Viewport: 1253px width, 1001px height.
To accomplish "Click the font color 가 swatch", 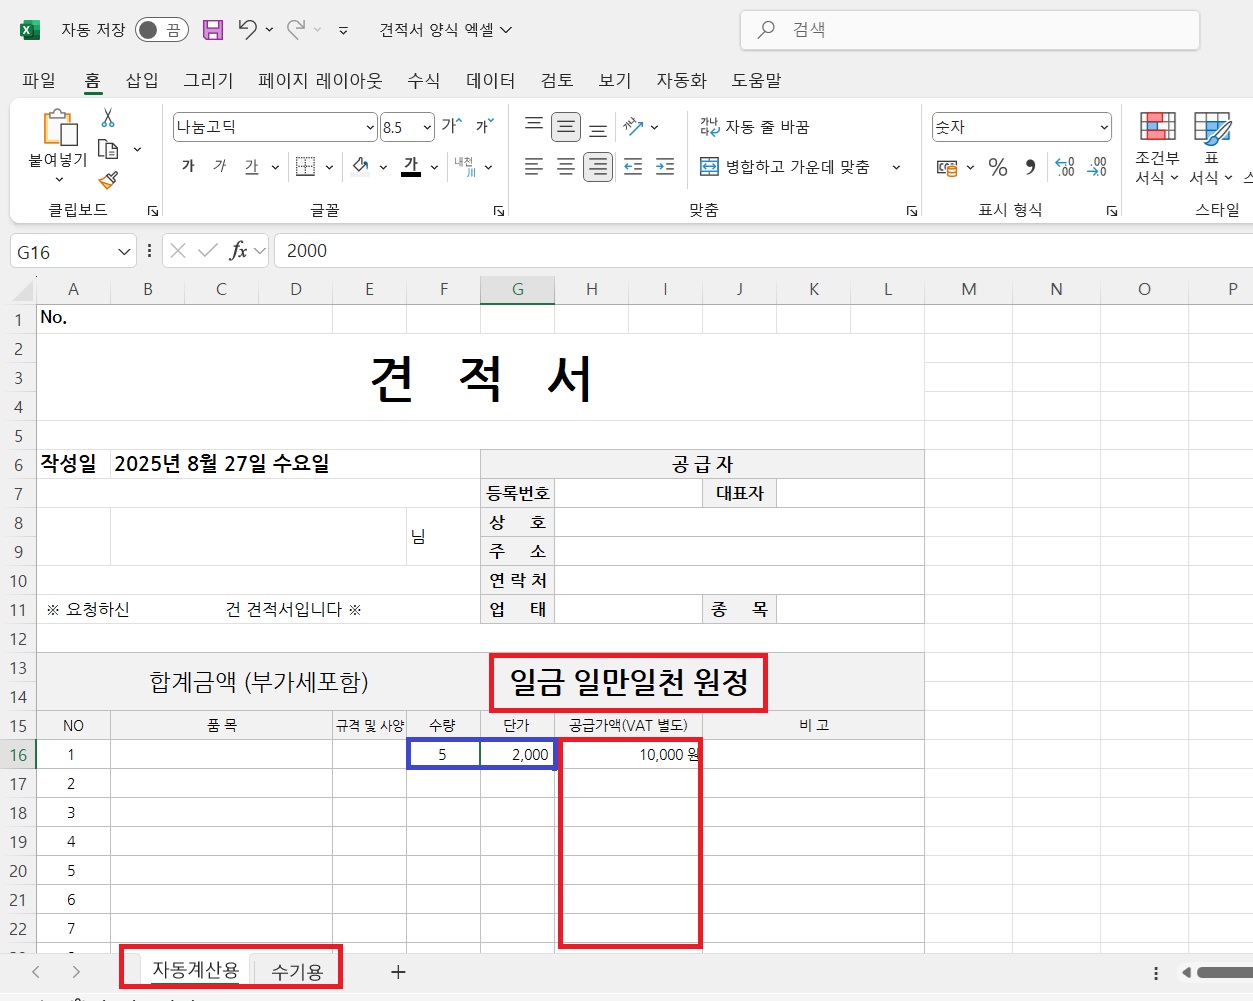I will [x=411, y=167].
